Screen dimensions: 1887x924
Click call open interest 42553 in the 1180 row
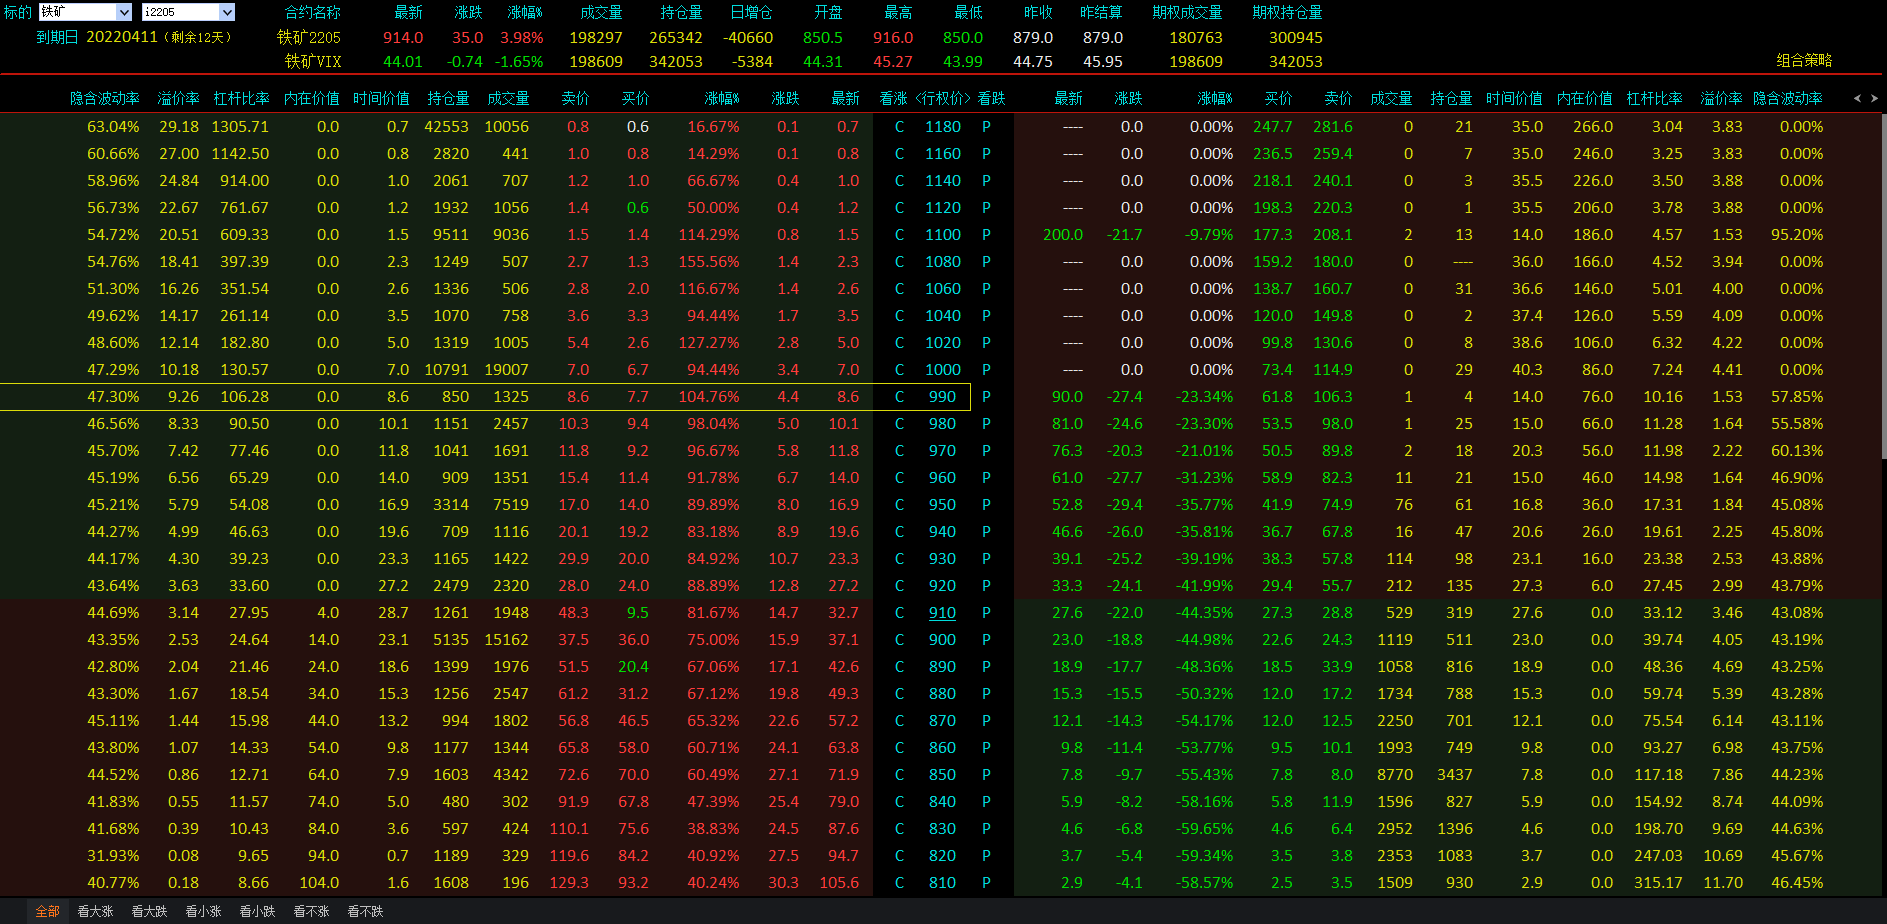pyautogui.click(x=446, y=126)
